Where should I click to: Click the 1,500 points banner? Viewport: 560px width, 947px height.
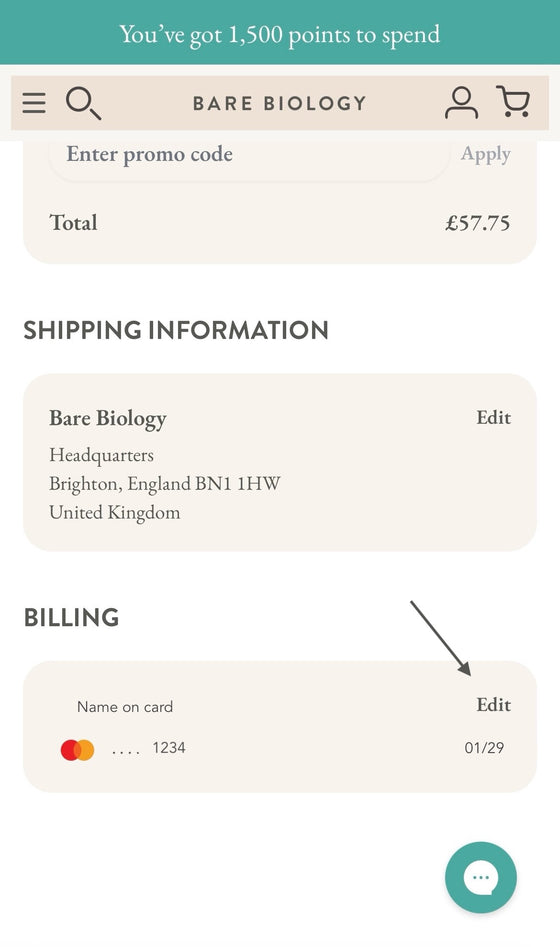(280, 33)
